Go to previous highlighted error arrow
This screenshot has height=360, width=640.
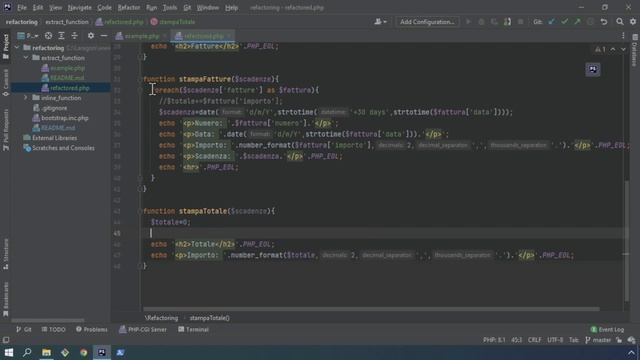point(613,49)
